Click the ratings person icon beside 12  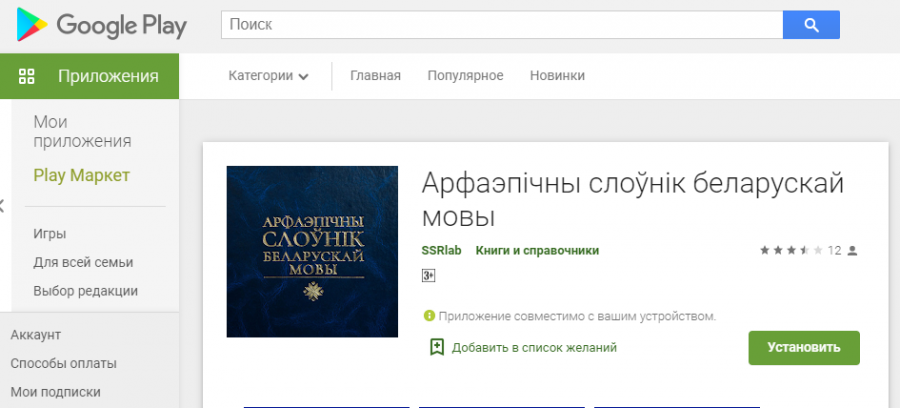pos(852,251)
